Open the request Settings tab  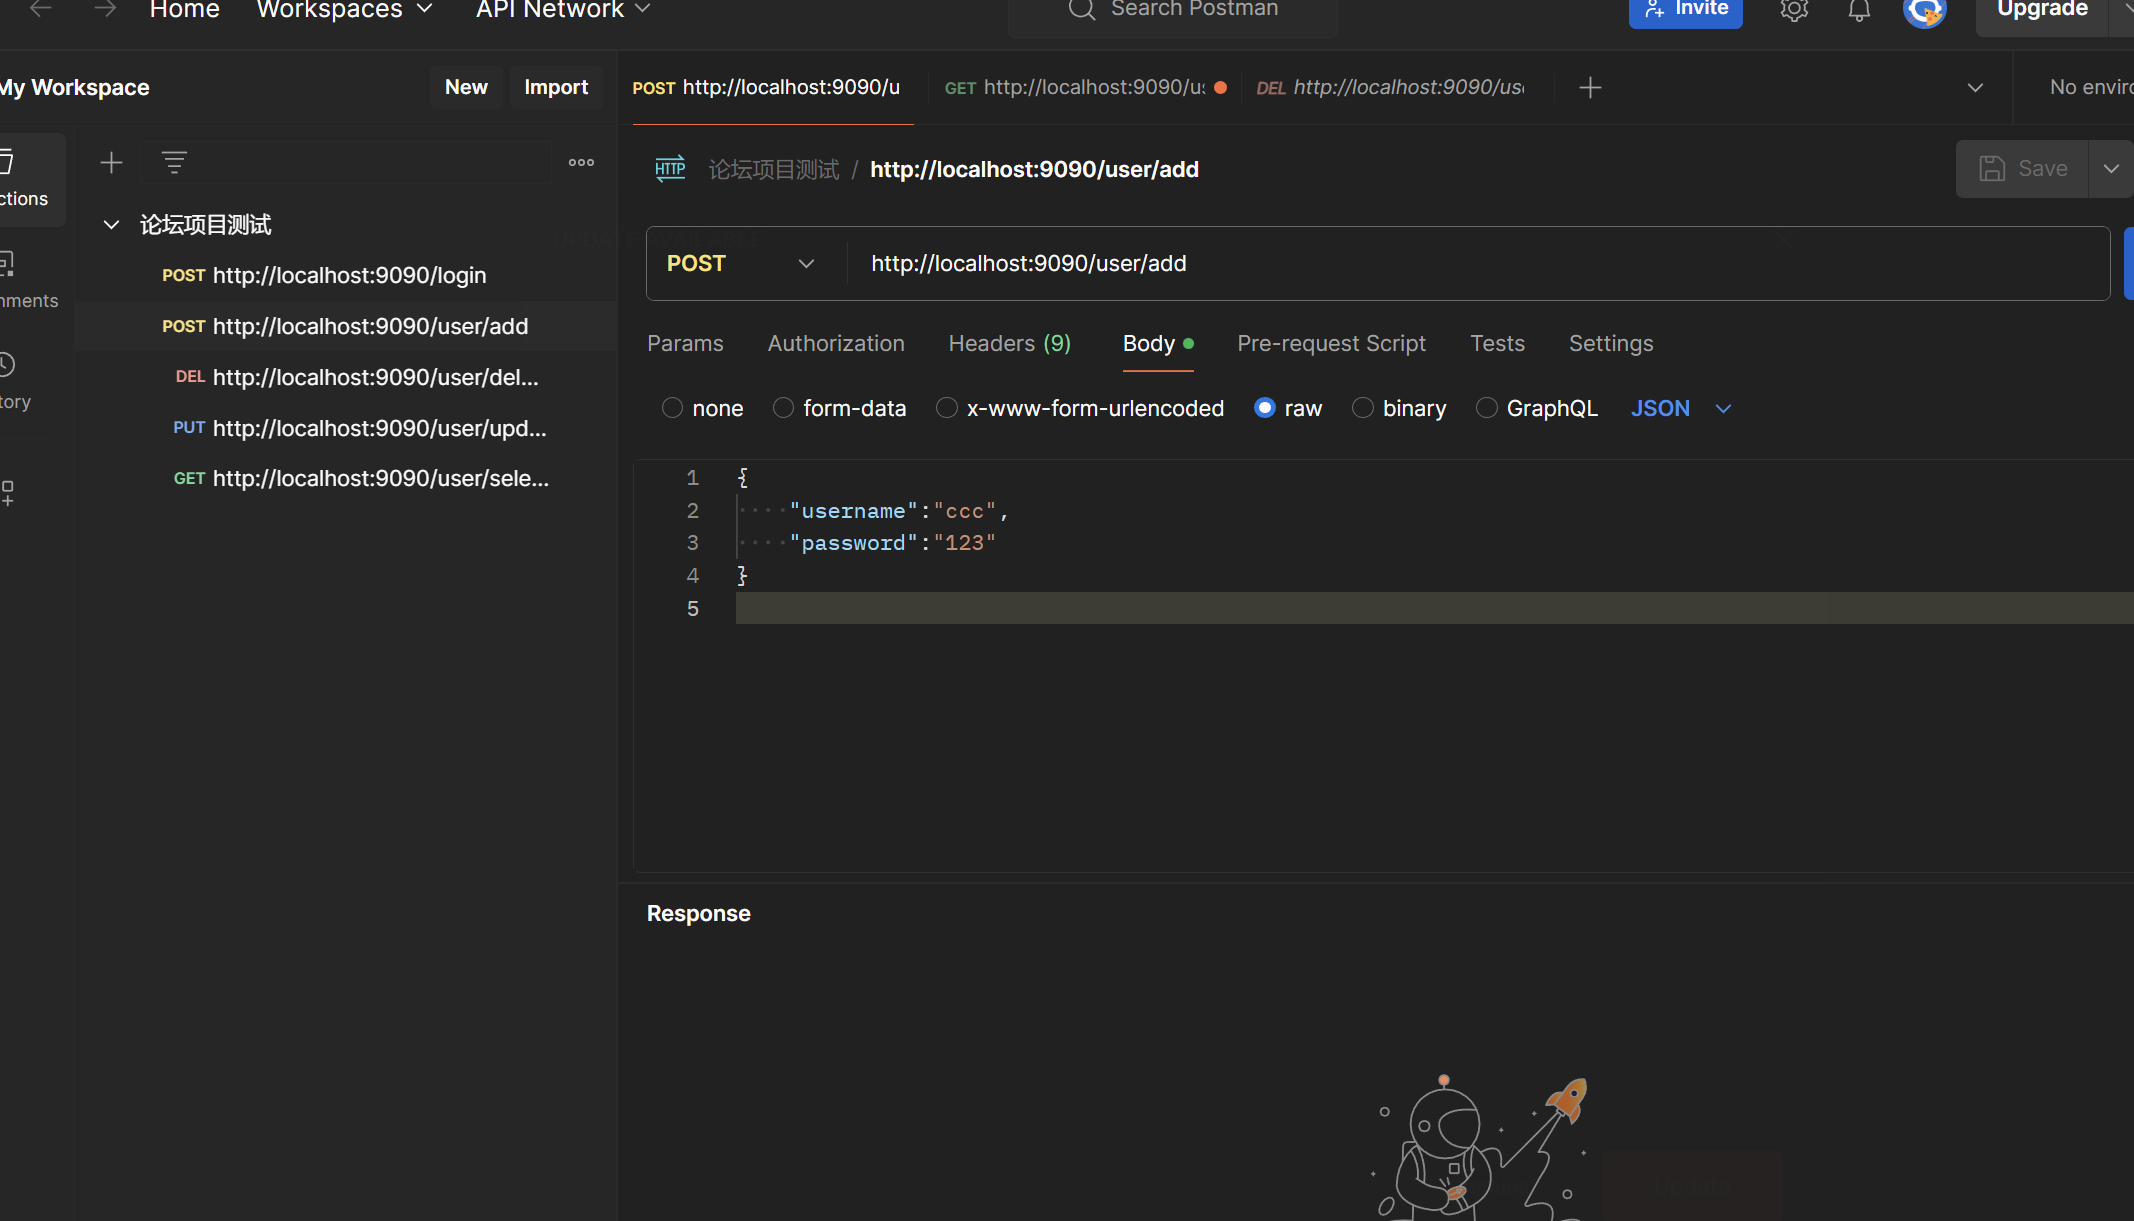click(1611, 343)
